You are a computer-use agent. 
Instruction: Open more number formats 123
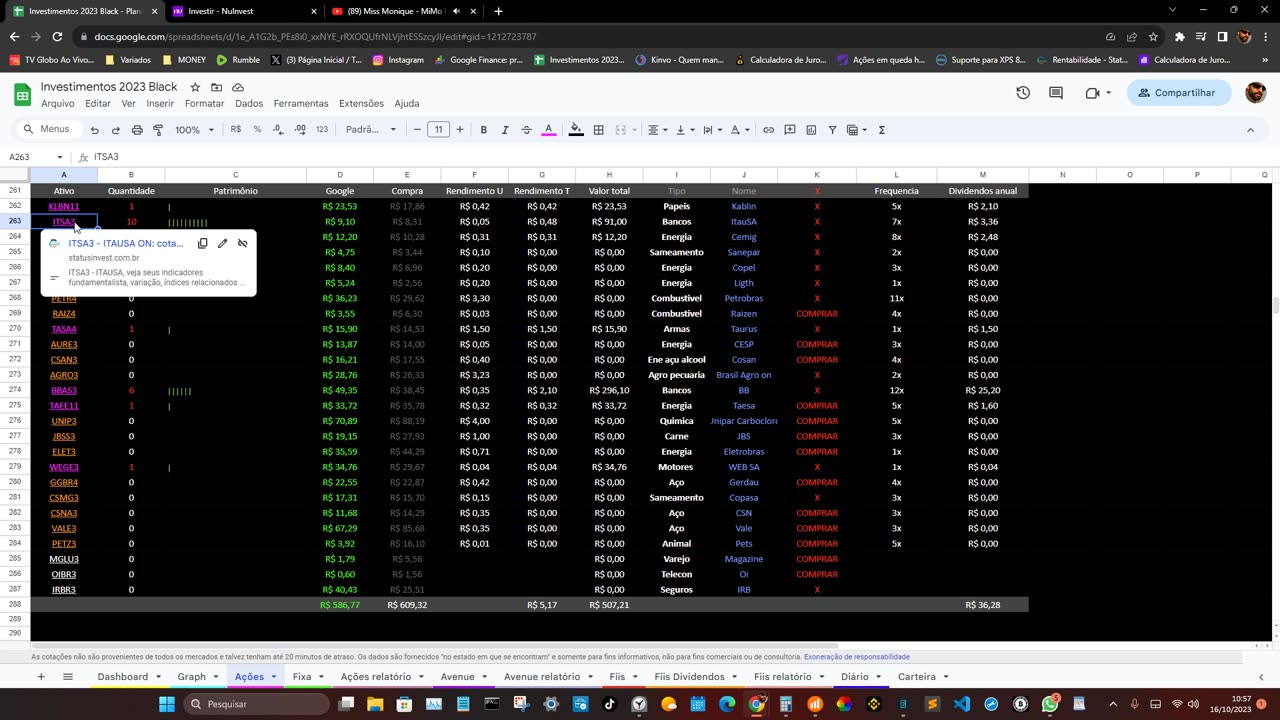[x=321, y=130]
